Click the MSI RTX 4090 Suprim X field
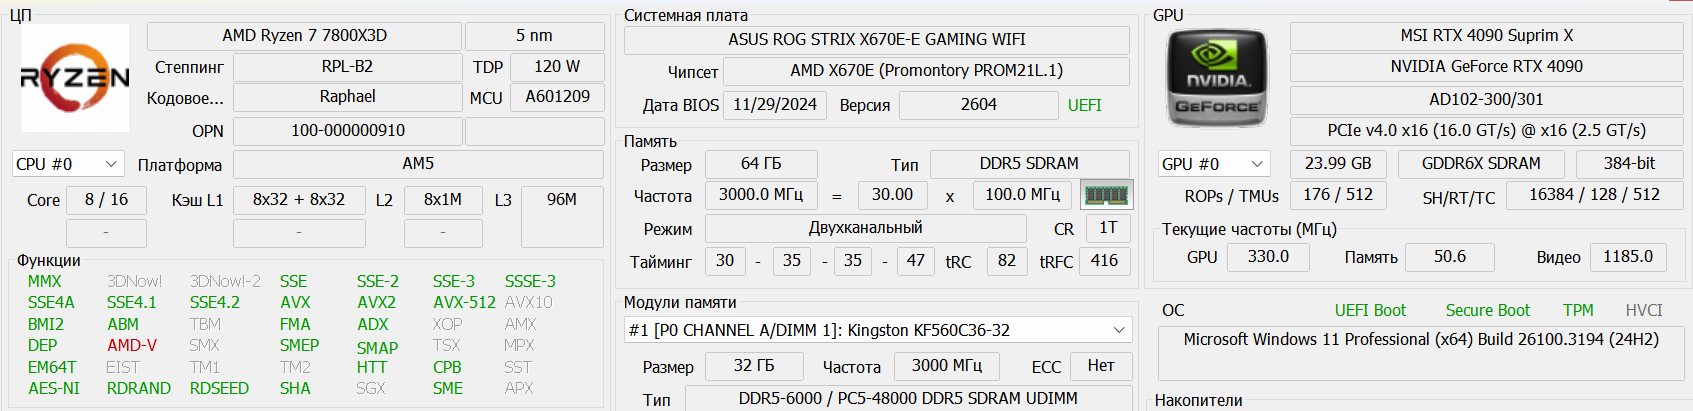 coord(1486,36)
